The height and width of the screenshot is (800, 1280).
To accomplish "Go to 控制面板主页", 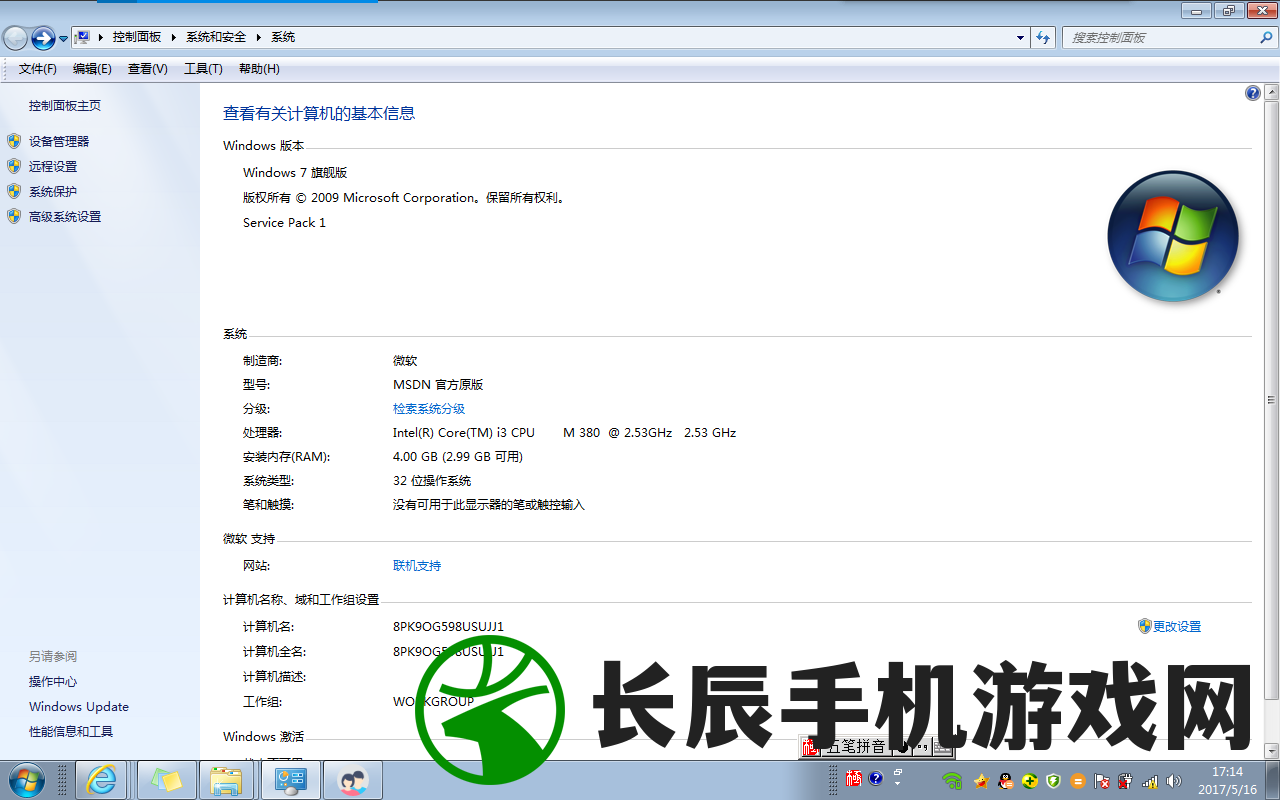I will 65,106.
